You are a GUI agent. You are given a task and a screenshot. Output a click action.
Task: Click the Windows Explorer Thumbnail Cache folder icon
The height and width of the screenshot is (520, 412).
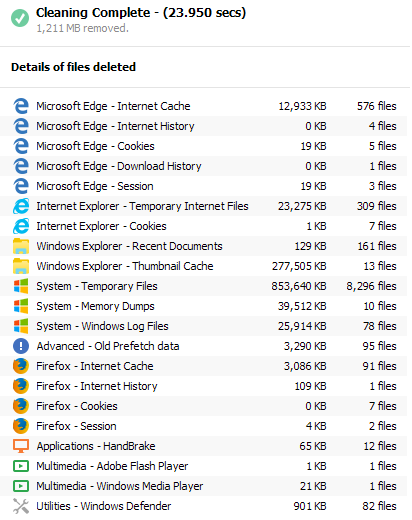21,266
